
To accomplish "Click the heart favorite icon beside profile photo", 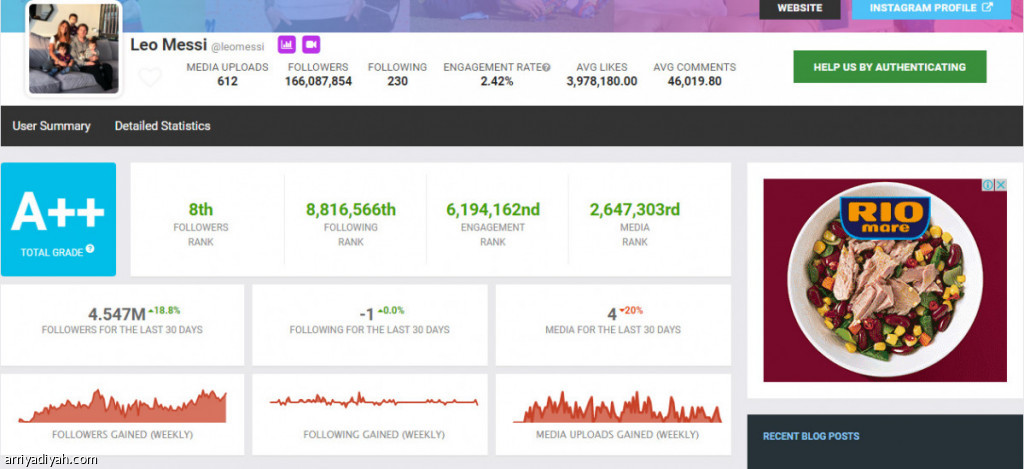I will pyautogui.click(x=150, y=77).
